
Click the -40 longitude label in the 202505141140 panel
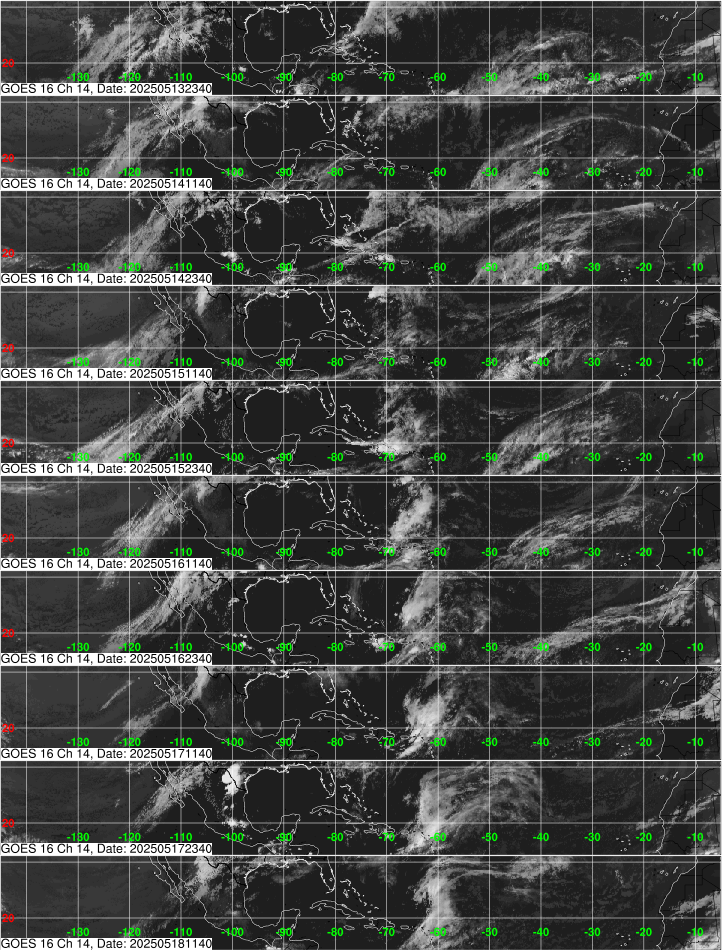pos(540,173)
